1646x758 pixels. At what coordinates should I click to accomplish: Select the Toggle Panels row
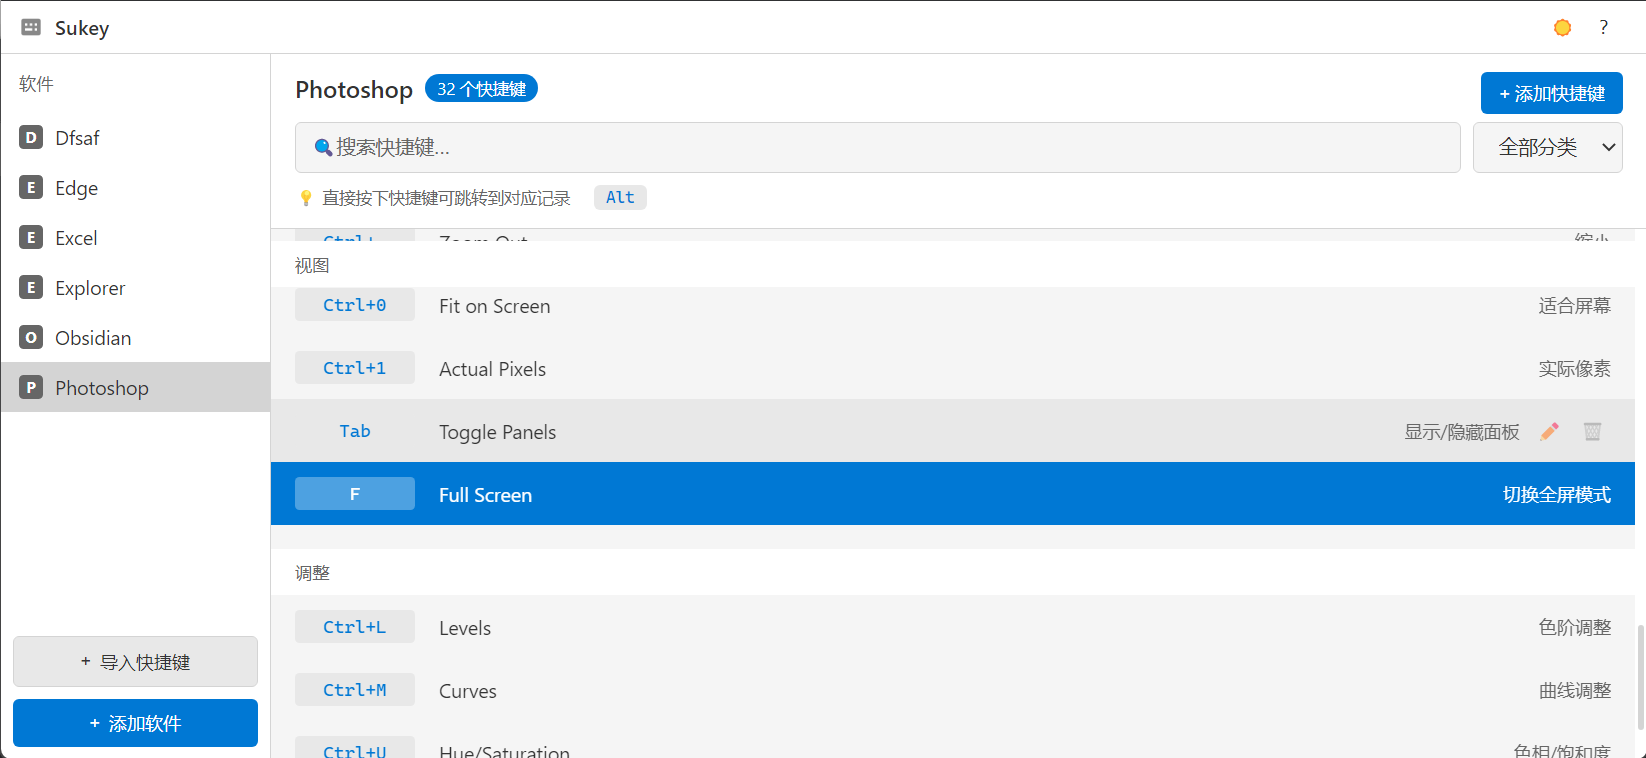[953, 431]
